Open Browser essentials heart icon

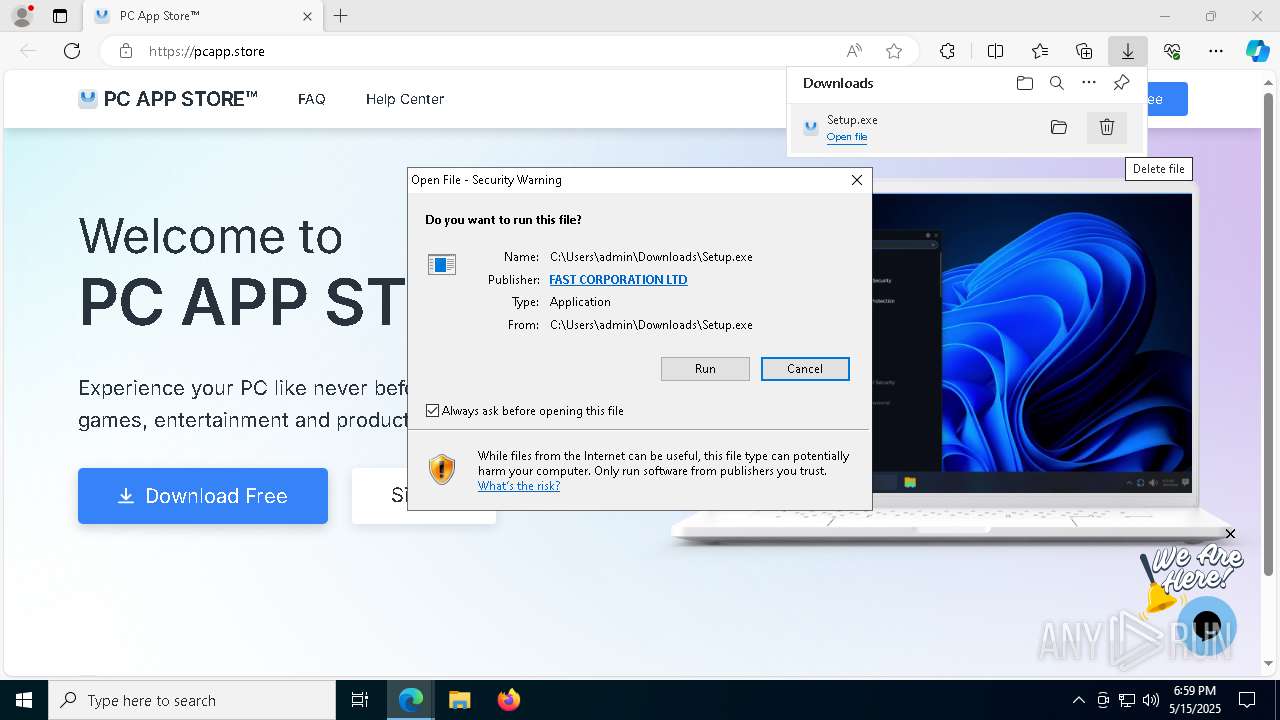(x=1172, y=51)
